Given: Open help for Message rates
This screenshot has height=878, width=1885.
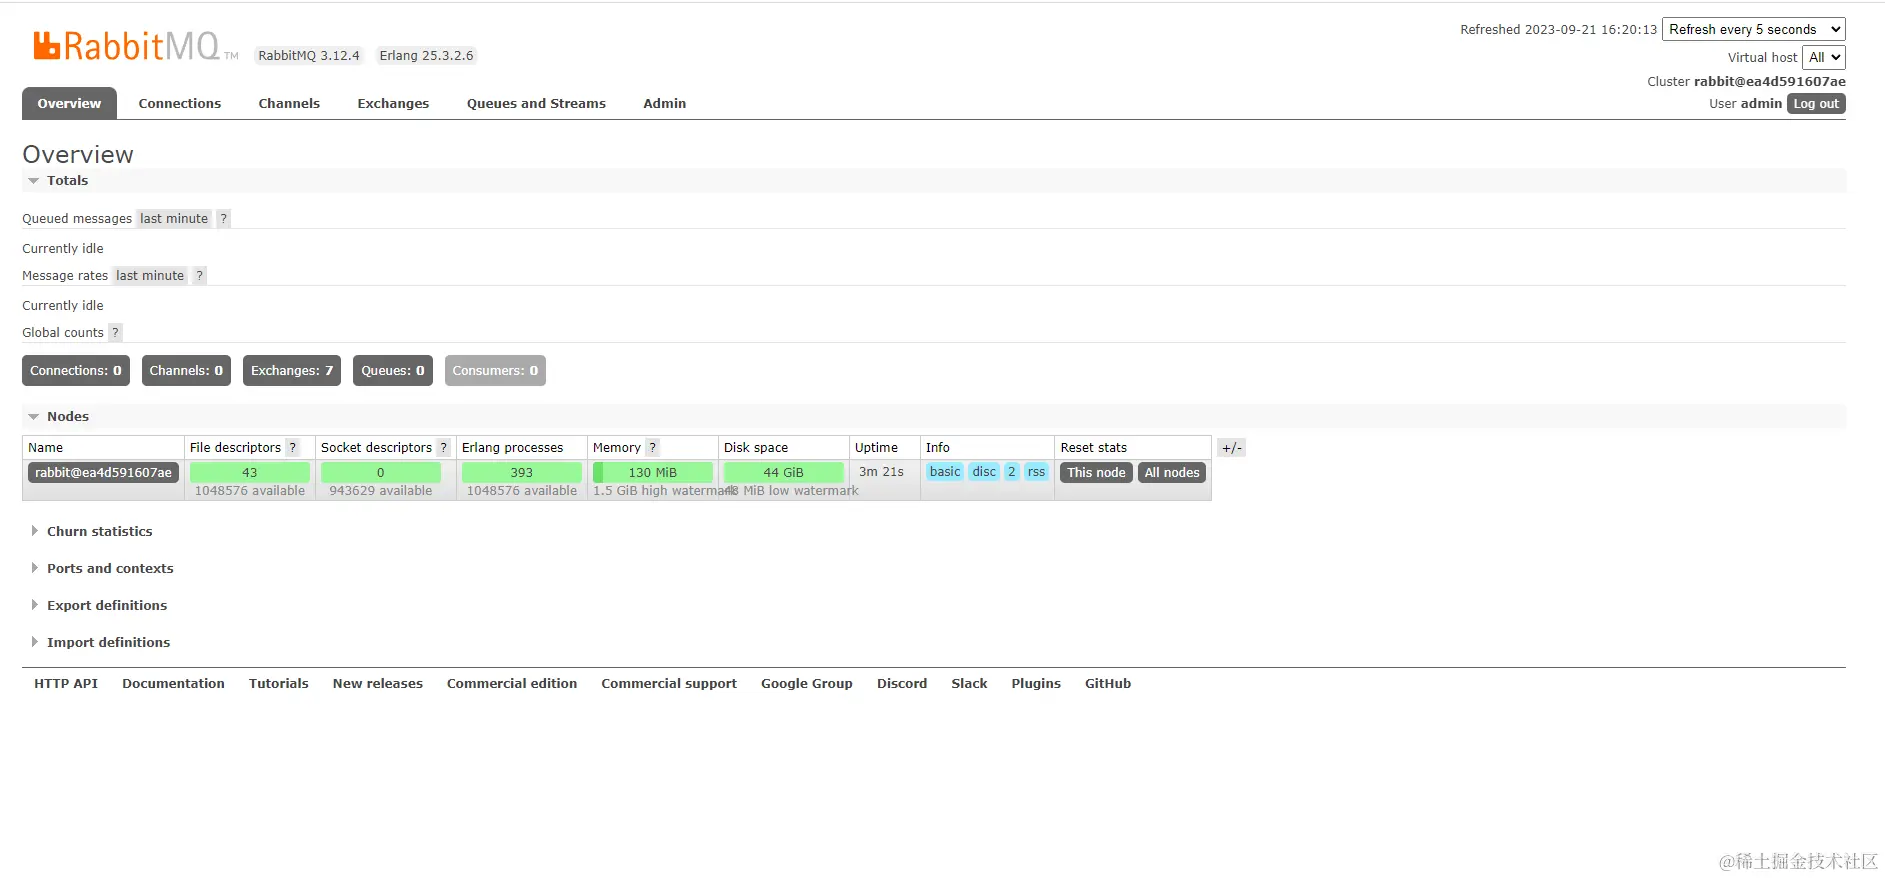Looking at the screenshot, I should click(x=200, y=276).
